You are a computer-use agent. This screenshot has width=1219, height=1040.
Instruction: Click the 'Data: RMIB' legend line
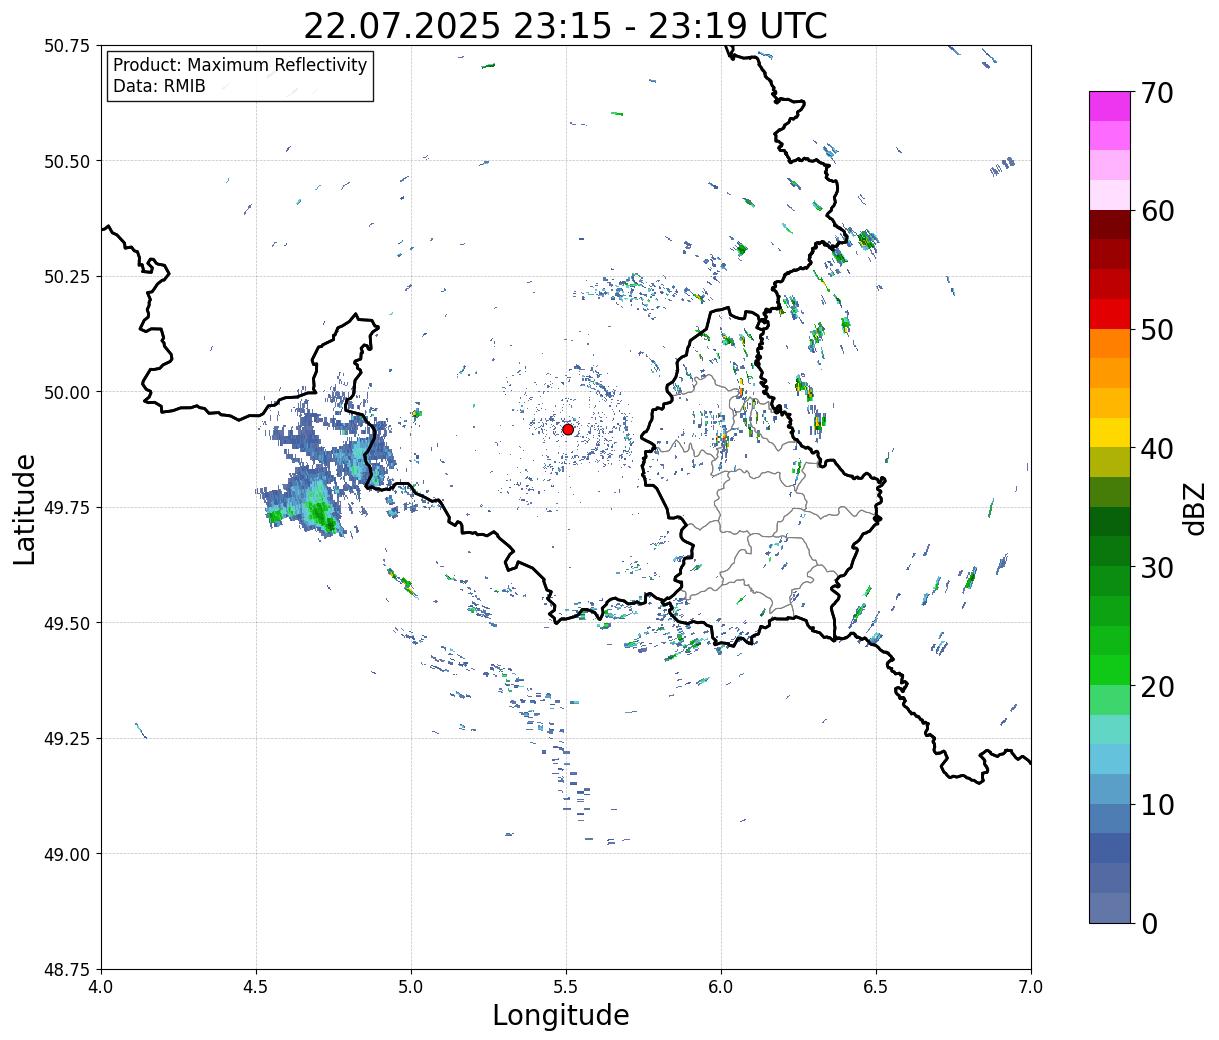click(159, 87)
